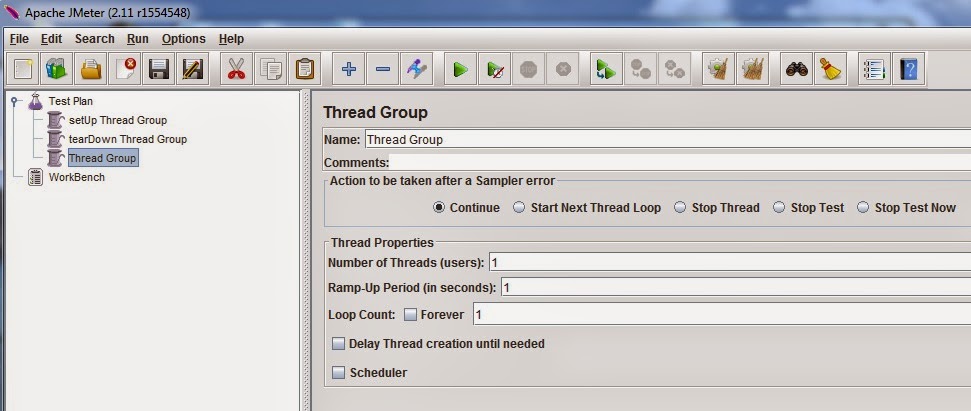Open the File menu

(x=19, y=38)
